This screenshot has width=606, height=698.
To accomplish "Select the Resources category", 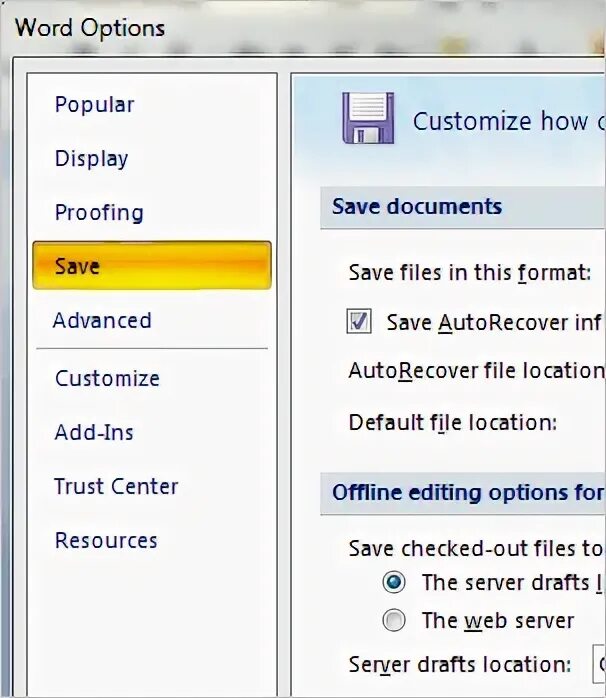I will (x=106, y=540).
